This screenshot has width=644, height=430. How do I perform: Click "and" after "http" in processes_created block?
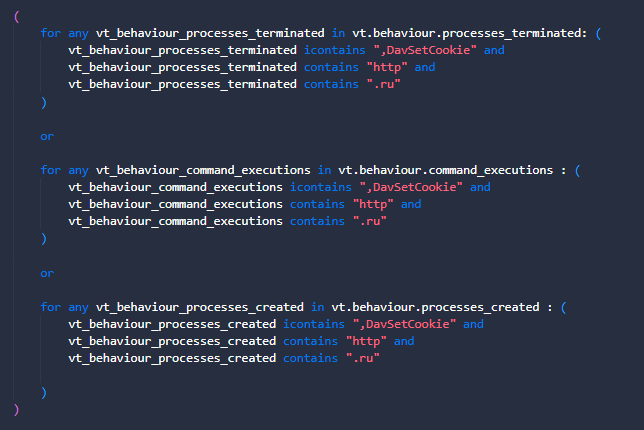click(404, 342)
